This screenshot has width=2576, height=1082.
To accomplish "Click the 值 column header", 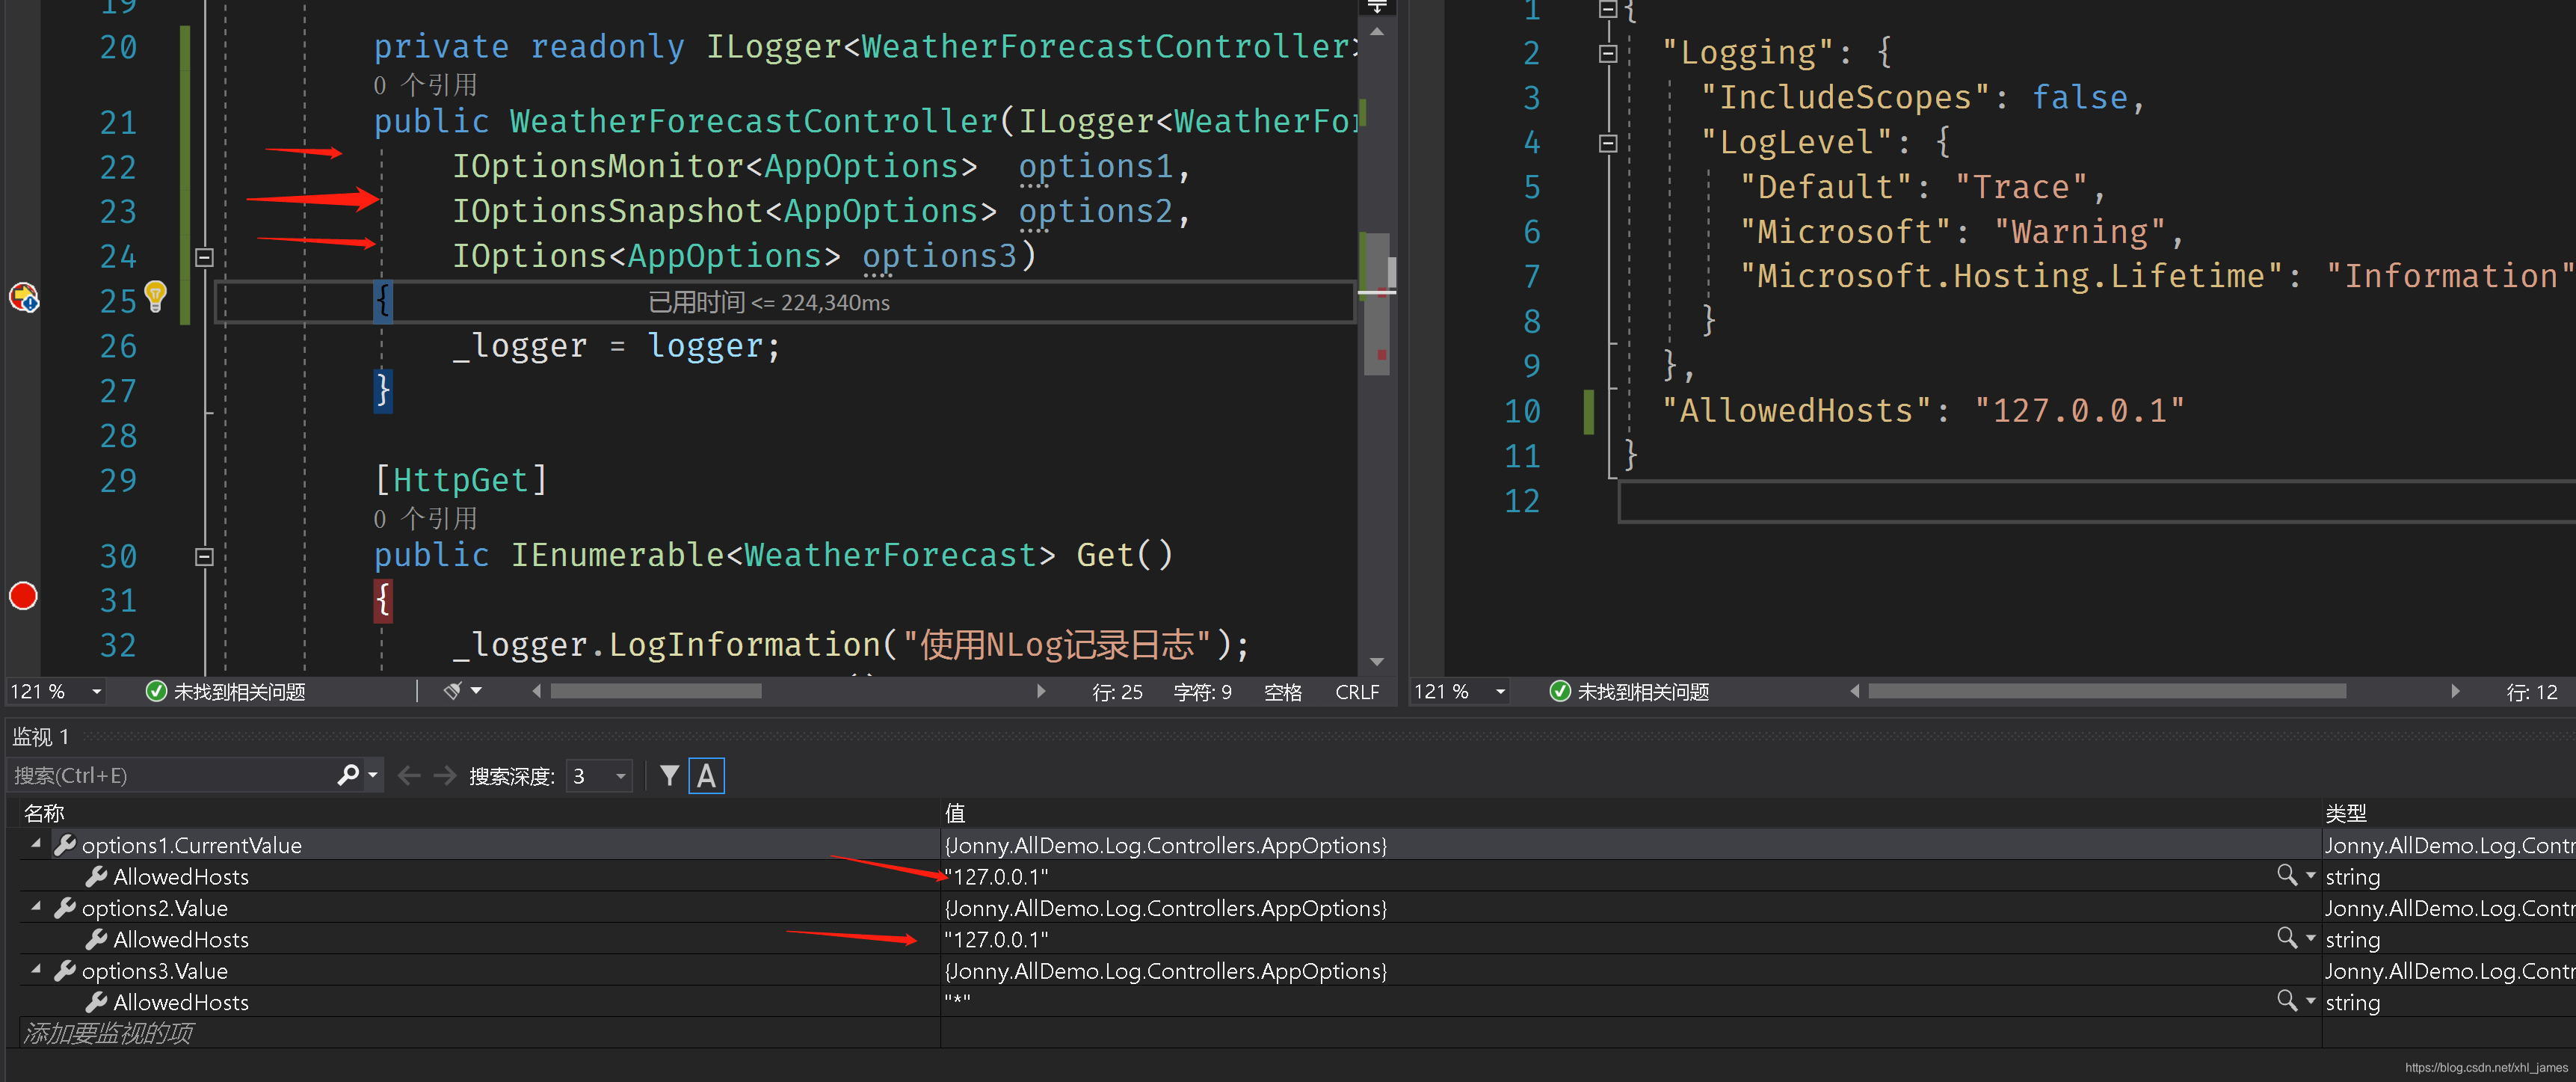I will [x=955, y=813].
